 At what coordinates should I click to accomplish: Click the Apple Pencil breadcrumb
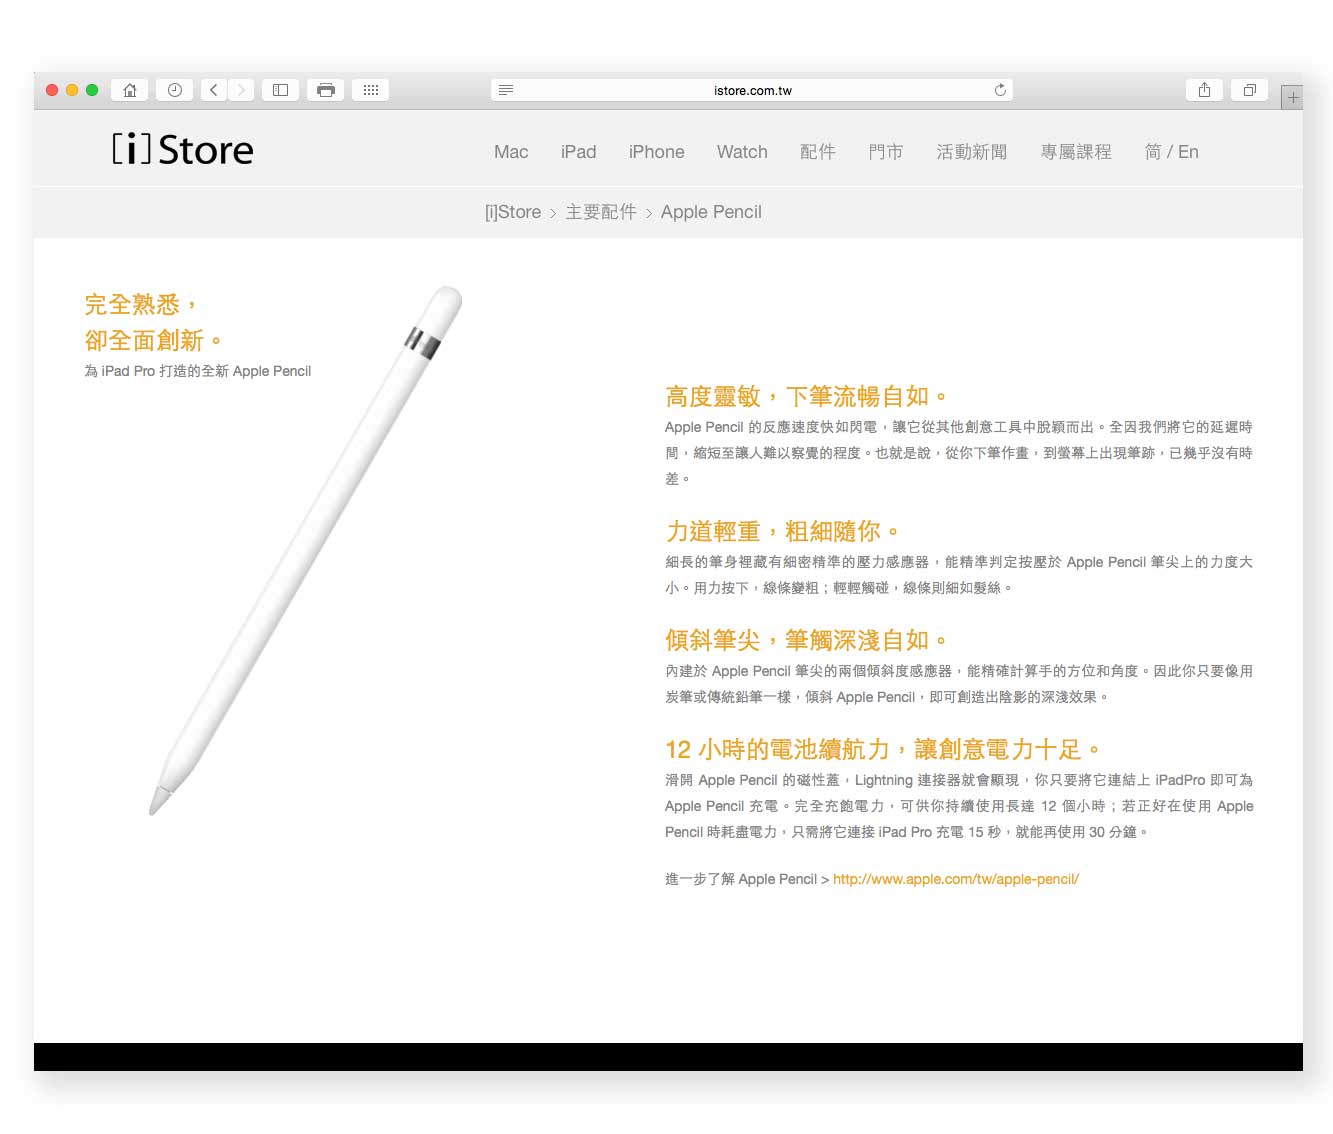[711, 212]
